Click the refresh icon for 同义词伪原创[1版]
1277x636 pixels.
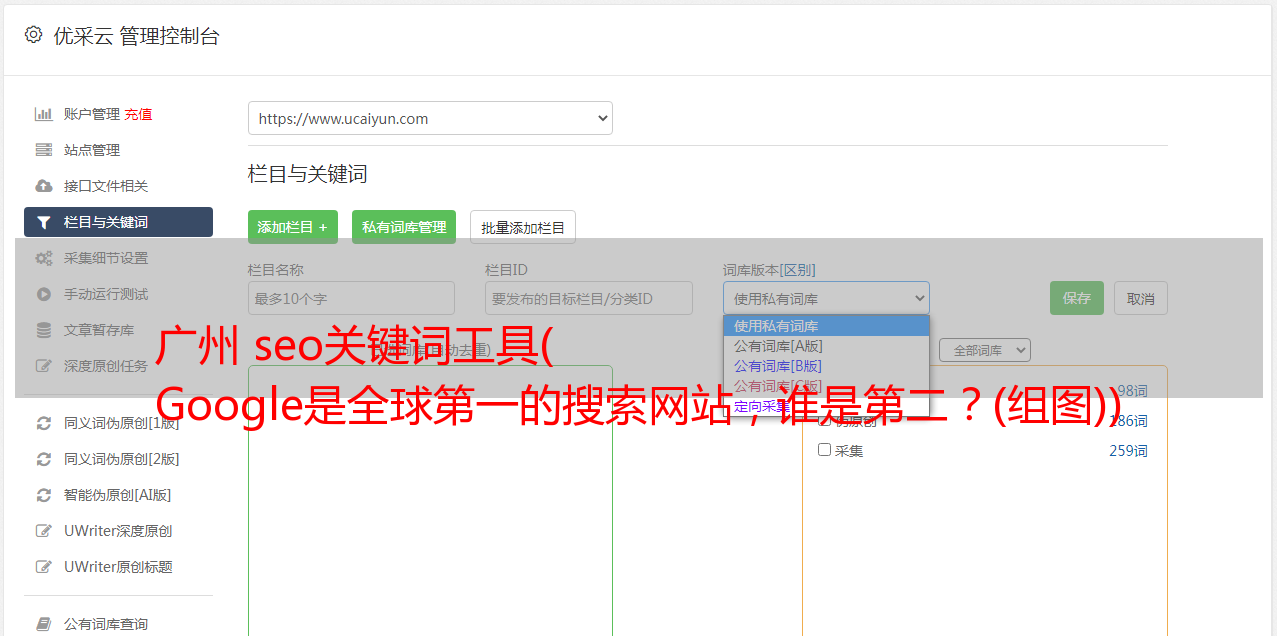pyautogui.click(x=44, y=423)
